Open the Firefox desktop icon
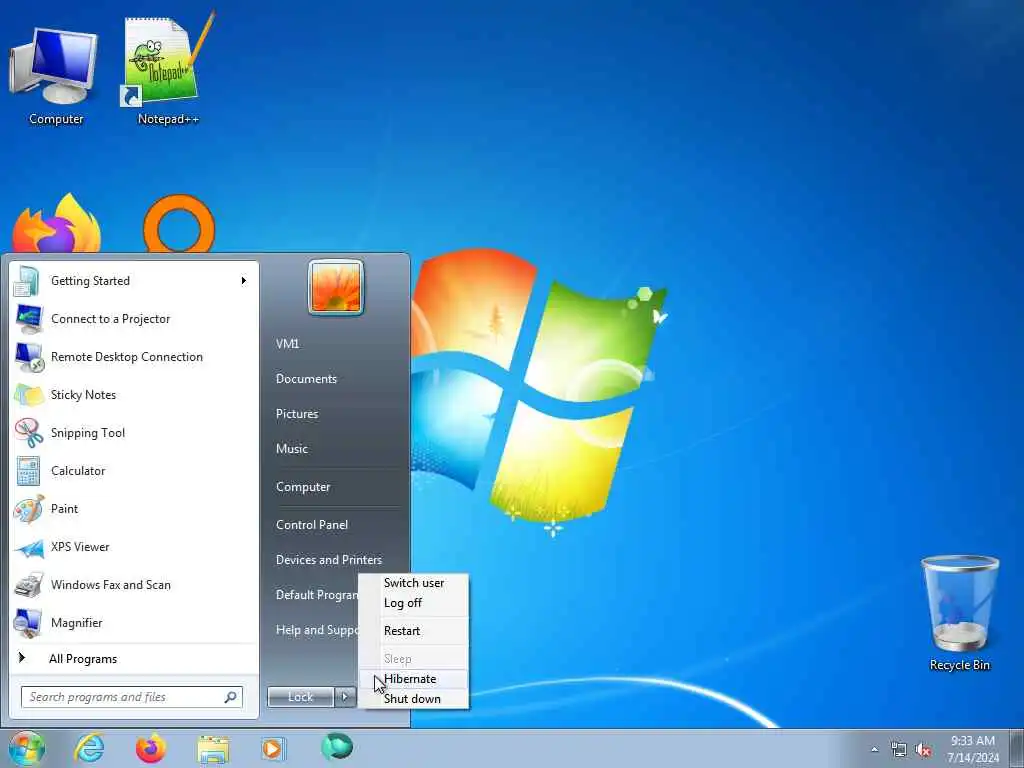Viewport: 1024px width, 768px height. point(57,223)
